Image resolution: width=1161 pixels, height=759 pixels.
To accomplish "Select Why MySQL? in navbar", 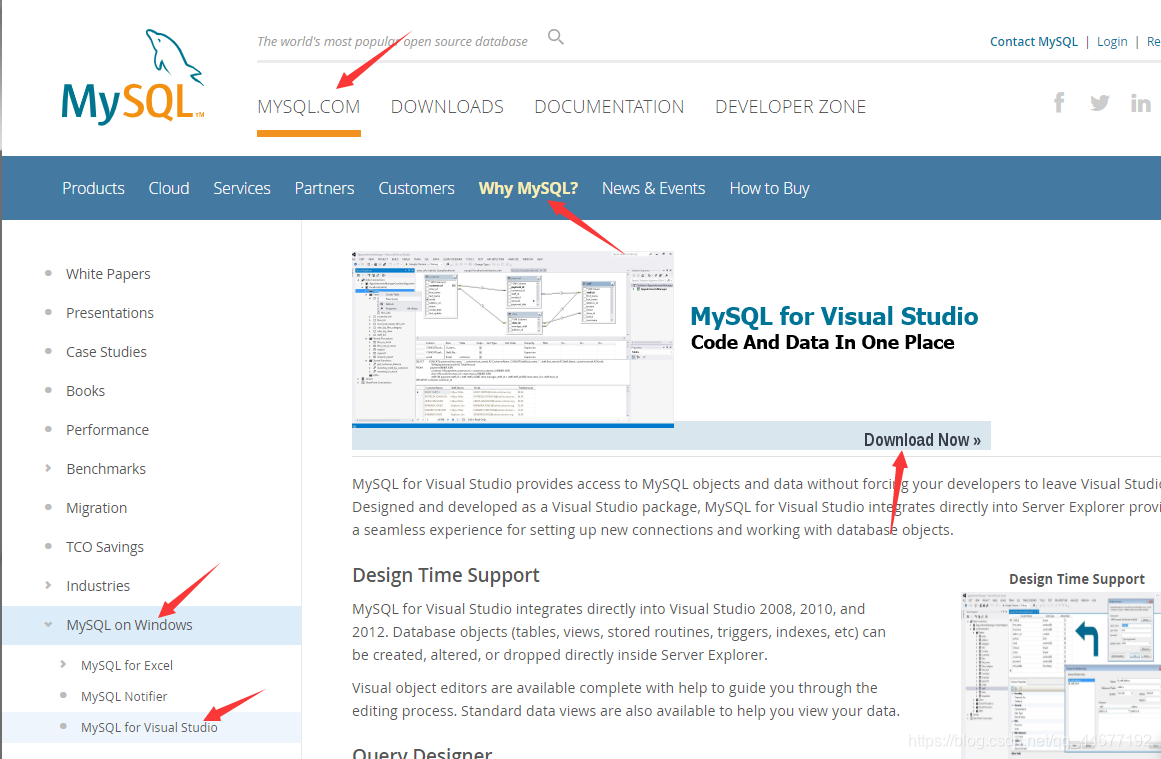I will 528,188.
